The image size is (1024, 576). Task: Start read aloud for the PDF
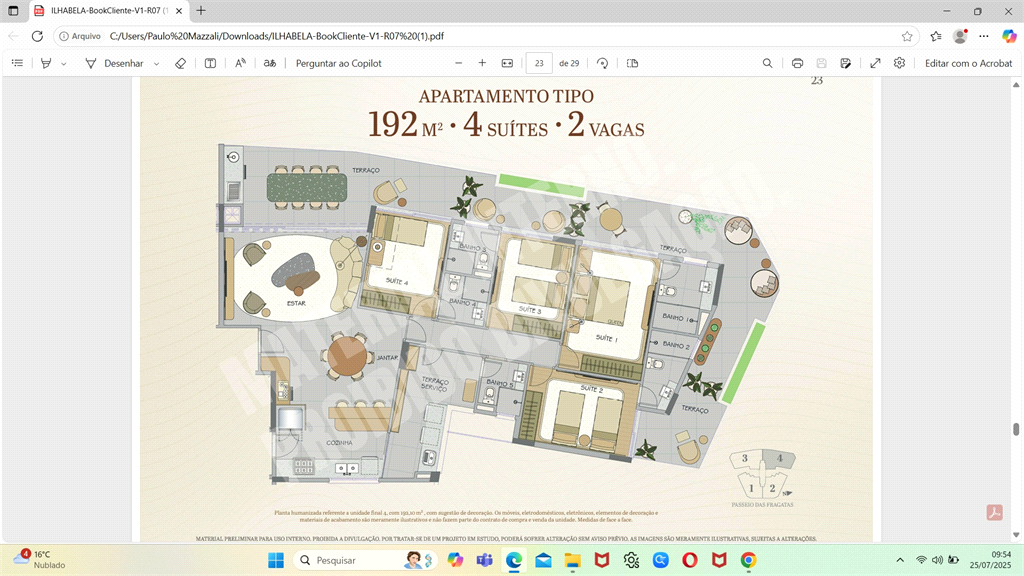tap(241, 62)
